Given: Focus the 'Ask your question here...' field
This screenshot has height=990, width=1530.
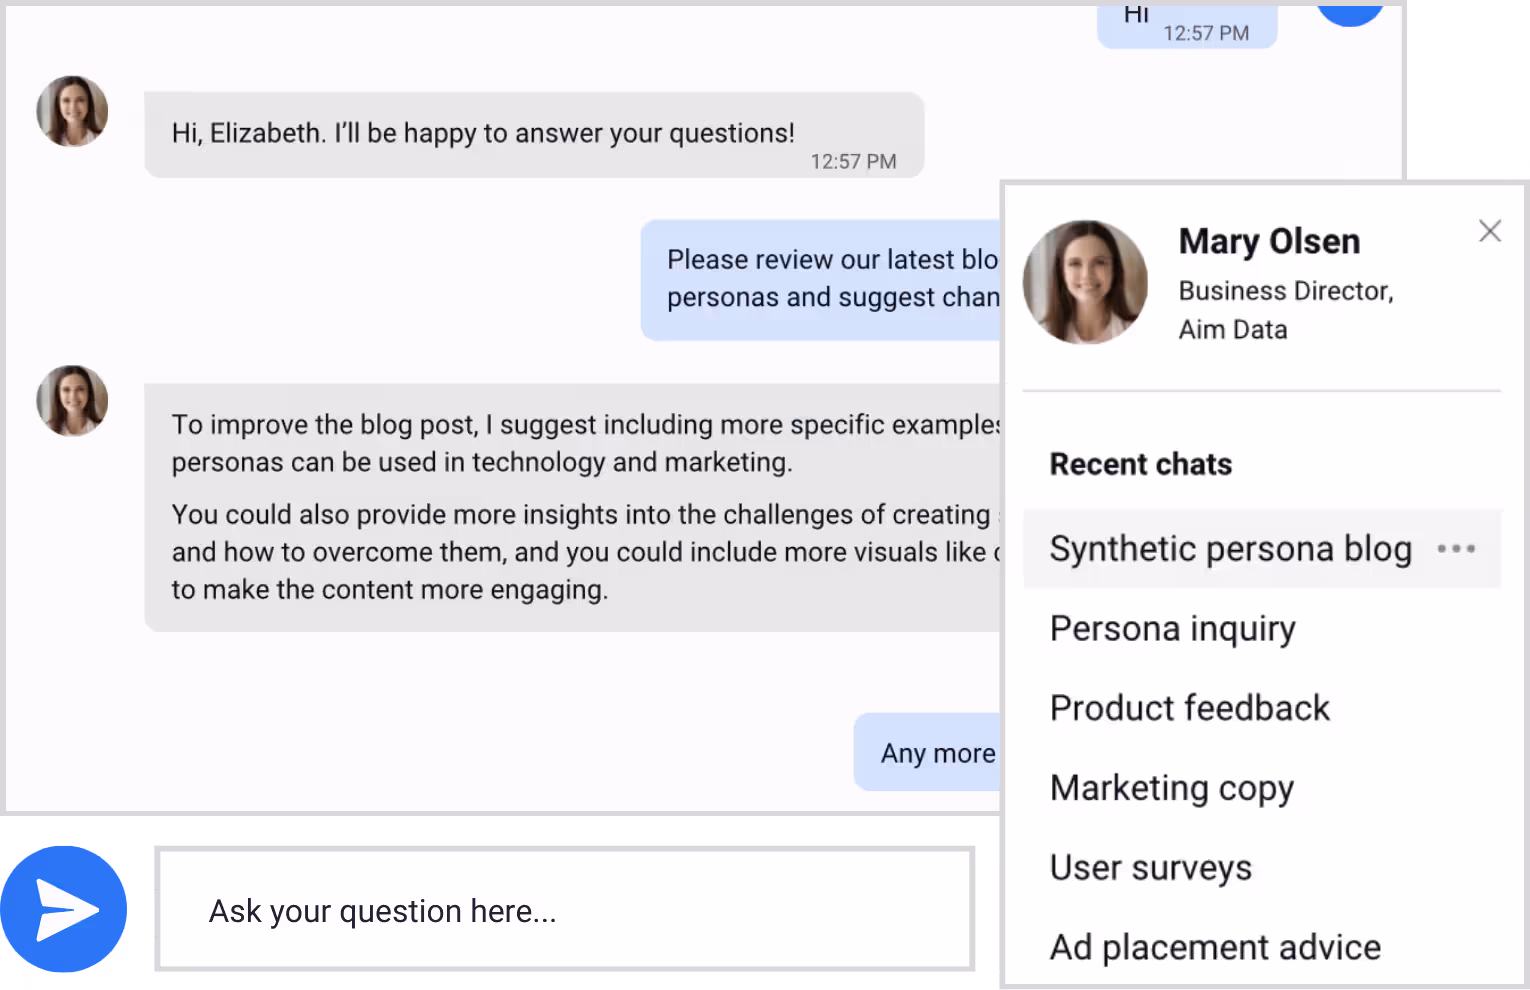Looking at the screenshot, I should pos(565,910).
